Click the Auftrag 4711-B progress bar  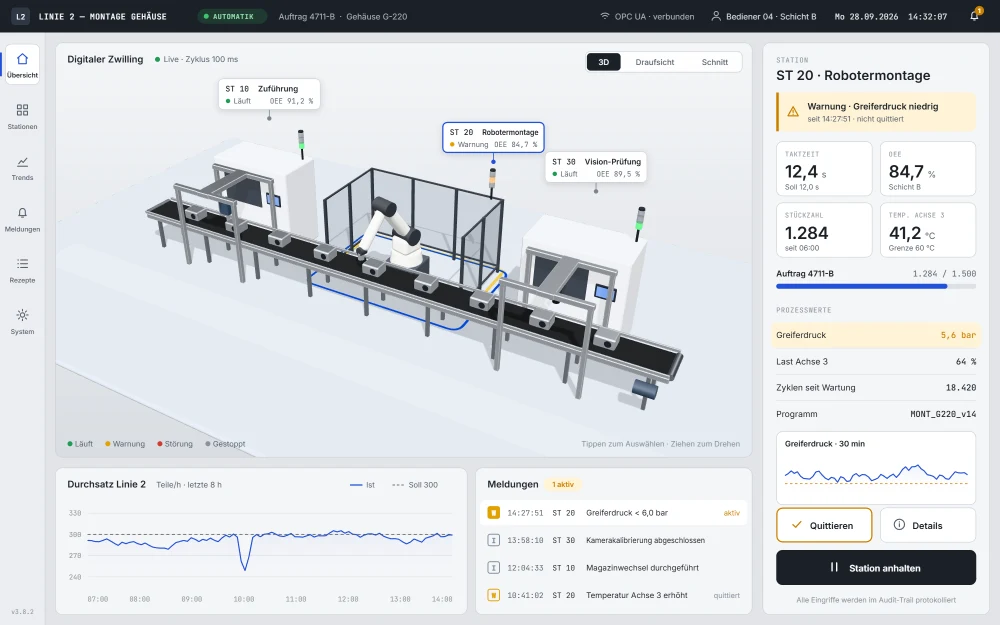click(x=876, y=286)
